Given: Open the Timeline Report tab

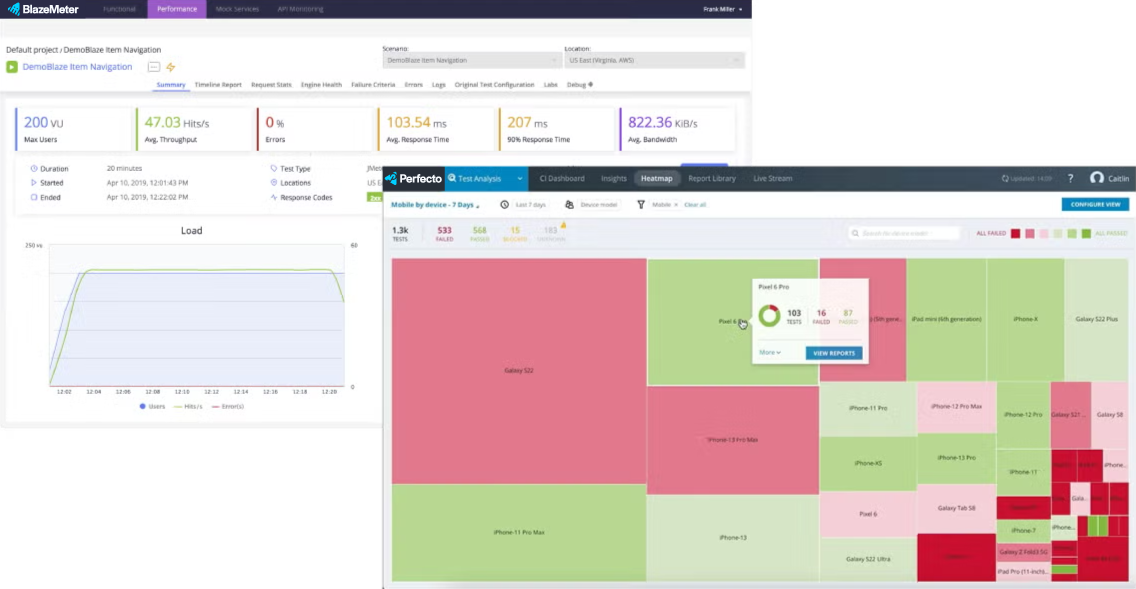Looking at the screenshot, I should (218, 85).
